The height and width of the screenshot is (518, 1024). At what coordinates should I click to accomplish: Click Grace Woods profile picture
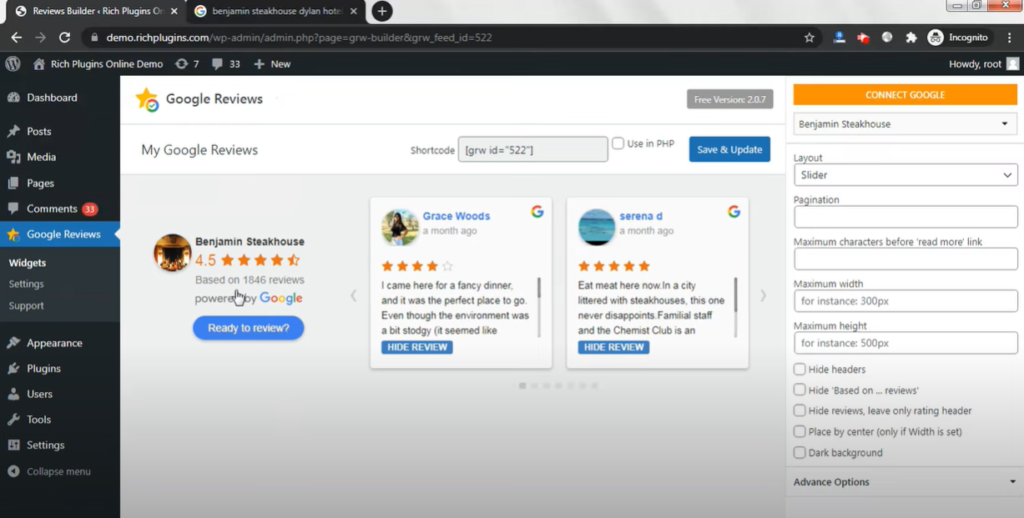click(x=400, y=227)
